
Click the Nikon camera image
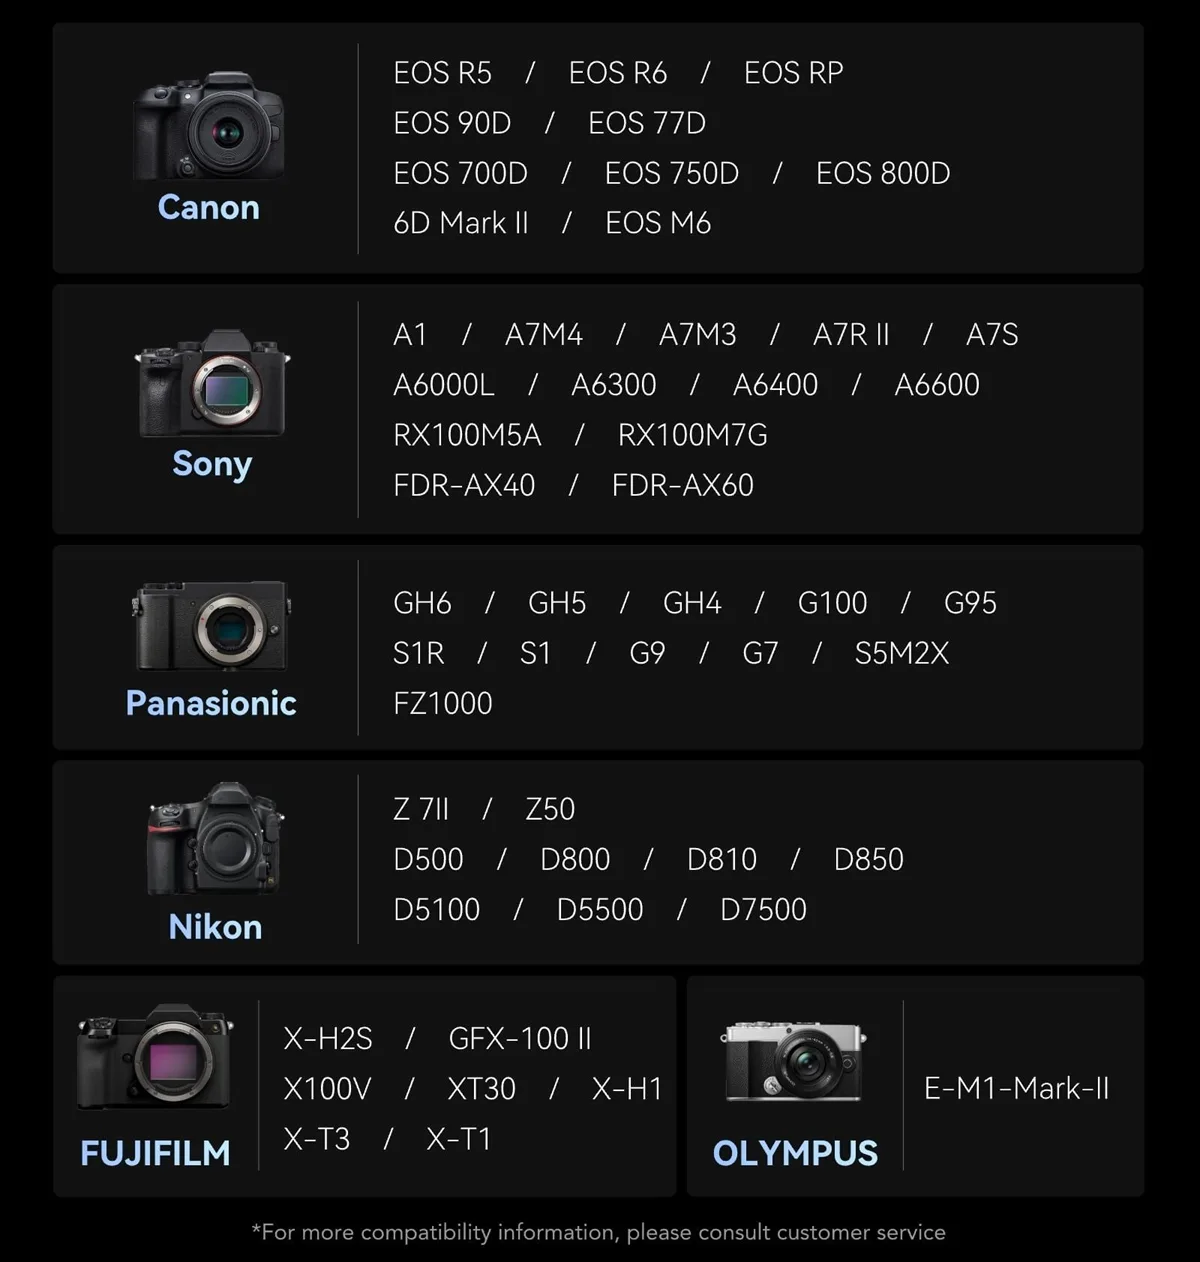pyautogui.click(x=215, y=840)
